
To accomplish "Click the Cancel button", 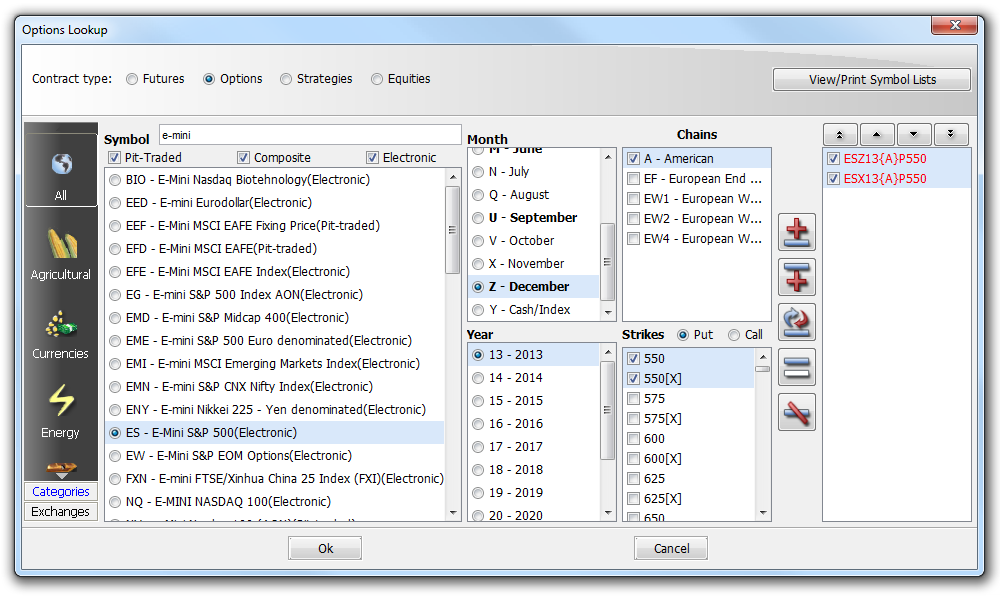I will pos(671,549).
